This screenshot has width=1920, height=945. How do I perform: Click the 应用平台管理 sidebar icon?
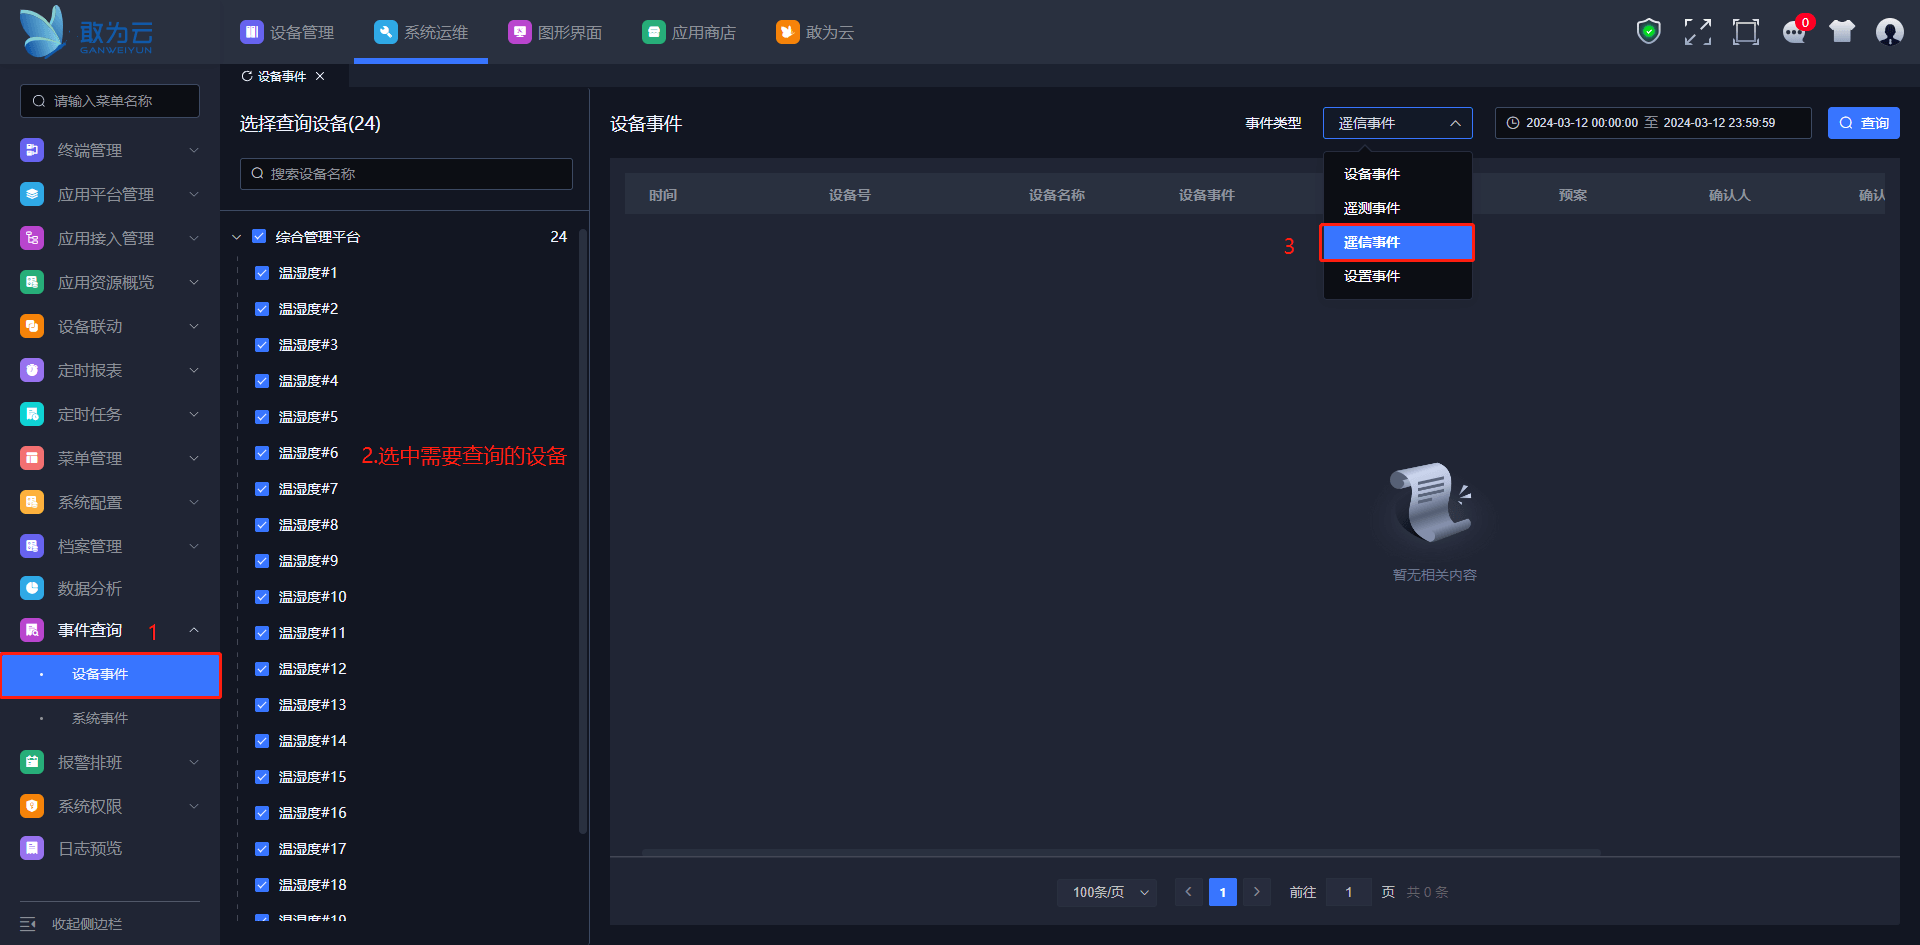coord(32,194)
